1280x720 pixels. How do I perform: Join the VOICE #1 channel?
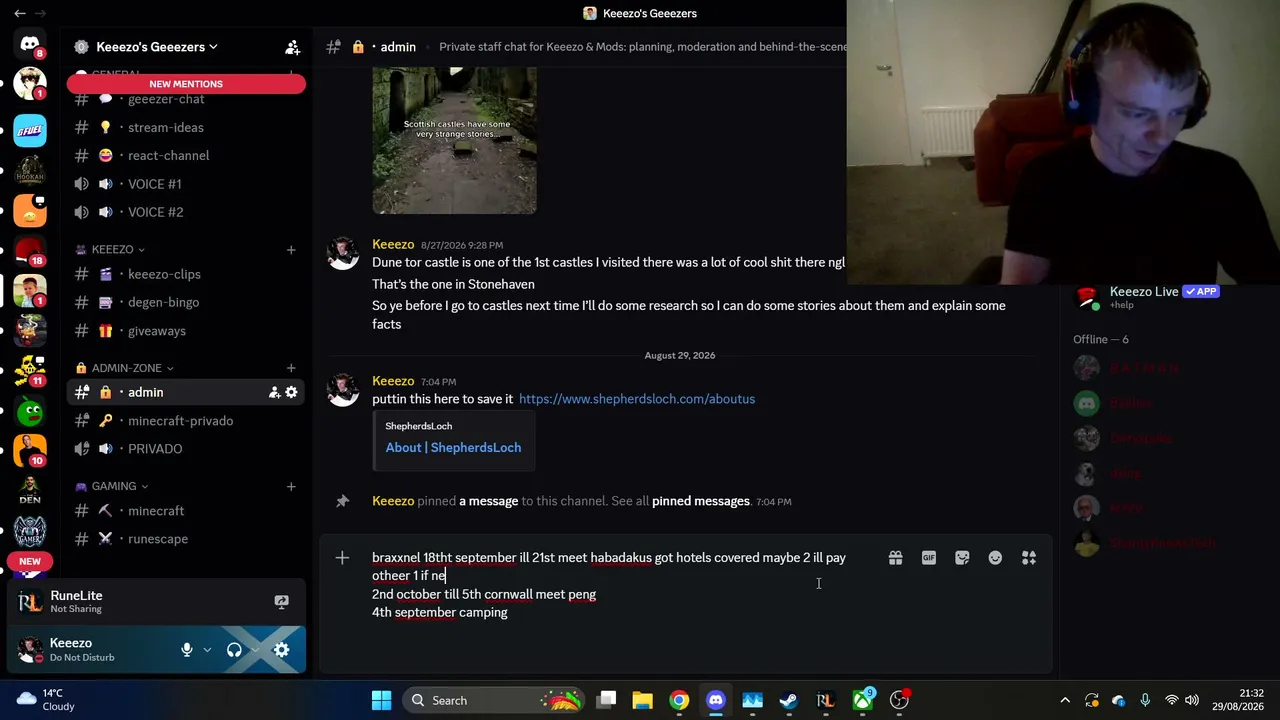186,184
